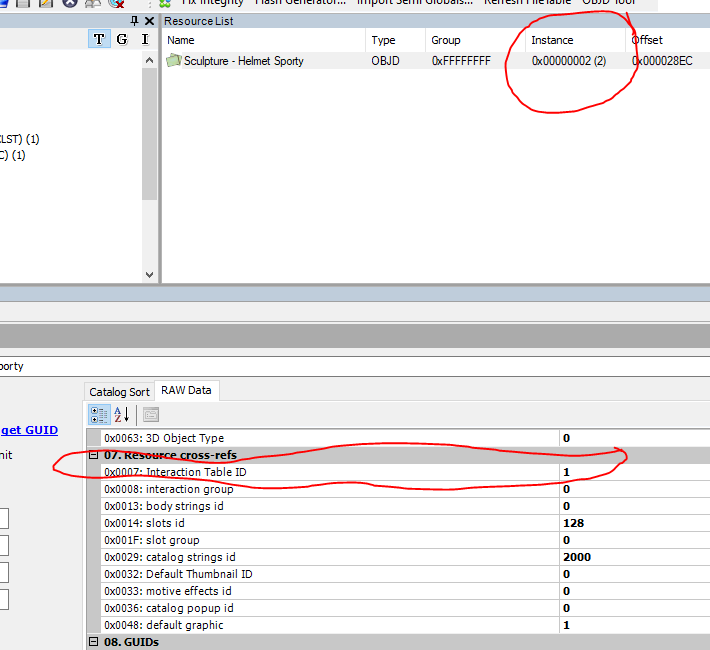Sort resources by the Instance column header
The width and height of the screenshot is (710, 650).
tap(552, 40)
